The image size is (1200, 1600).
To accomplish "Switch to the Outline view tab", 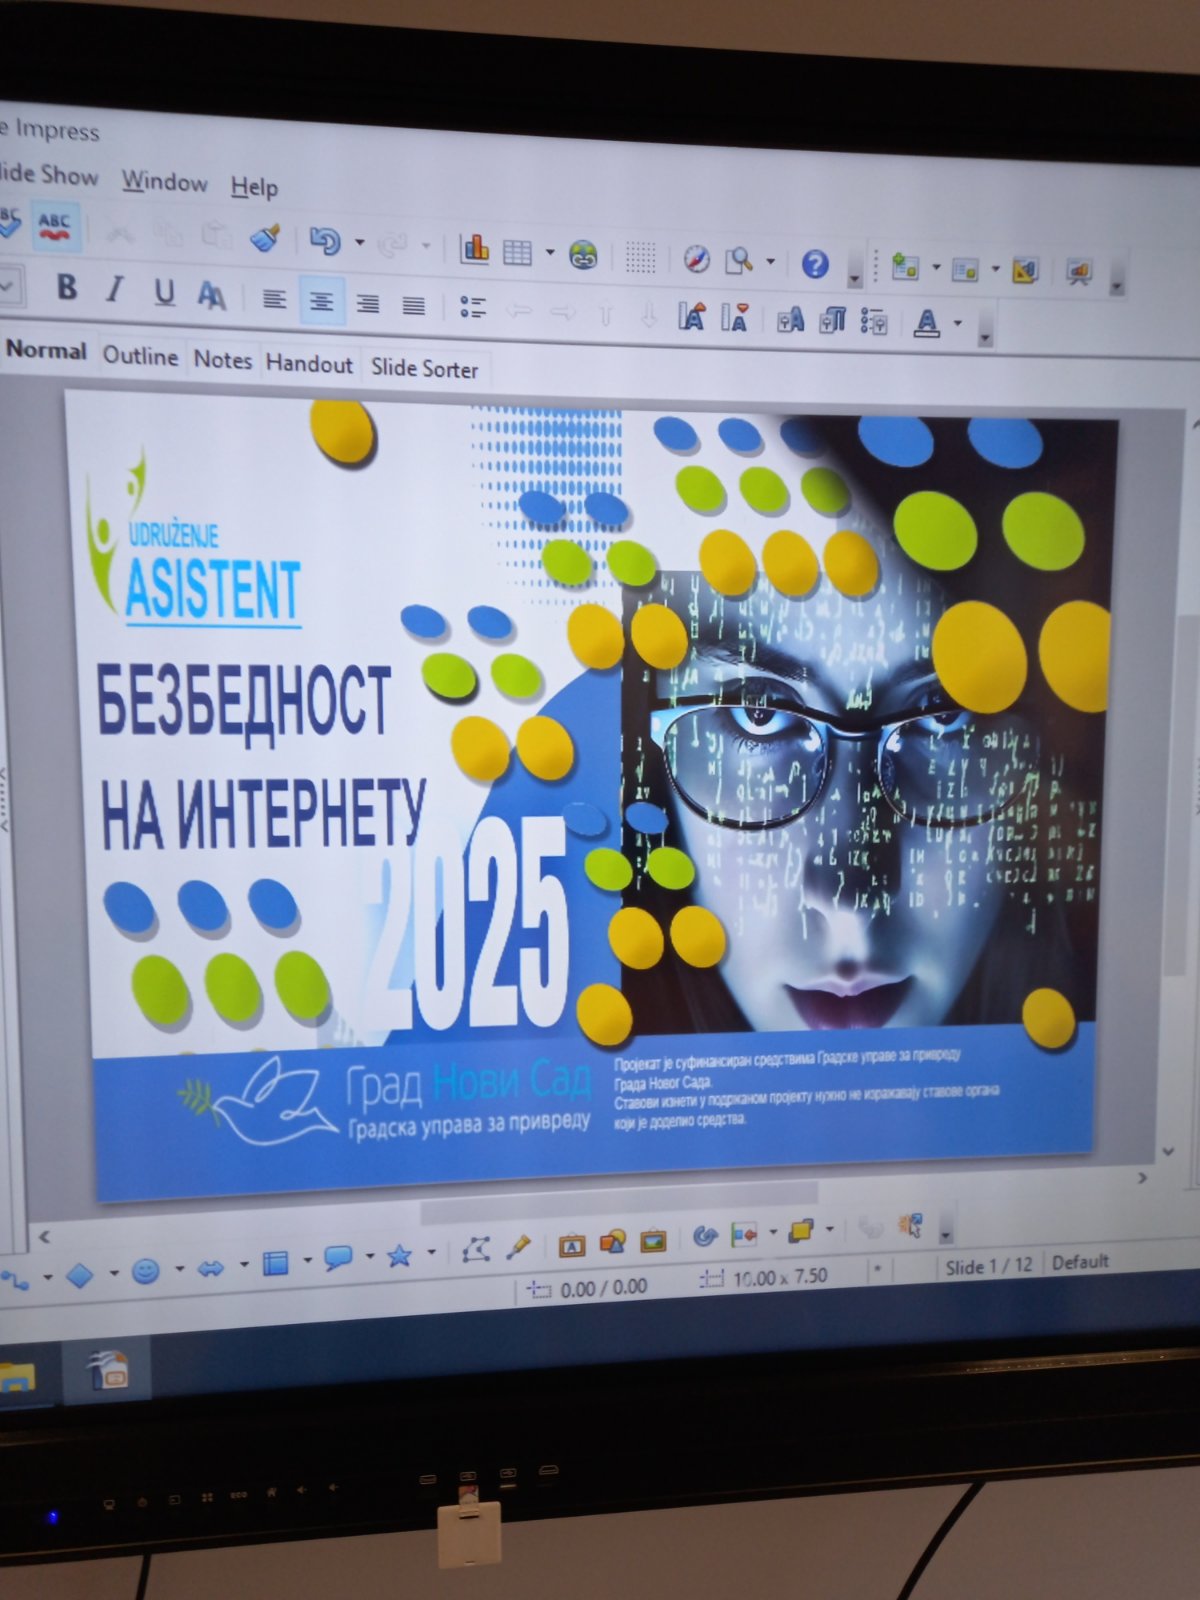I will [140, 356].
